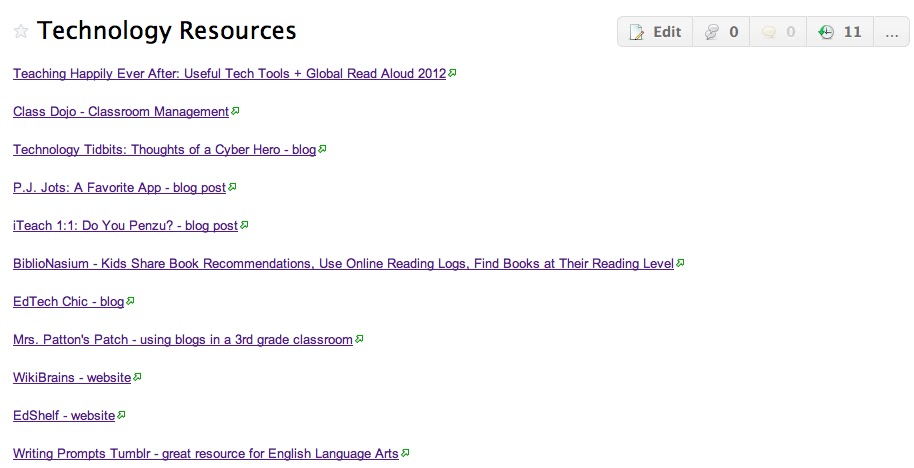Open WikiBrains - website link
This screenshot has width=914, height=468.
pyautogui.click(x=72, y=378)
